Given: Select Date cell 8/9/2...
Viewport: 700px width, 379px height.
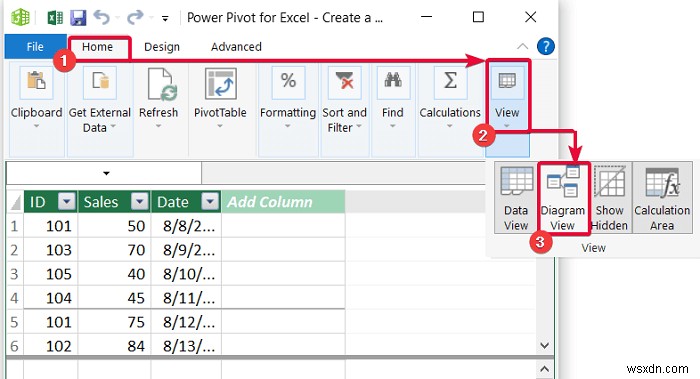Looking at the screenshot, I should point(186,250).
